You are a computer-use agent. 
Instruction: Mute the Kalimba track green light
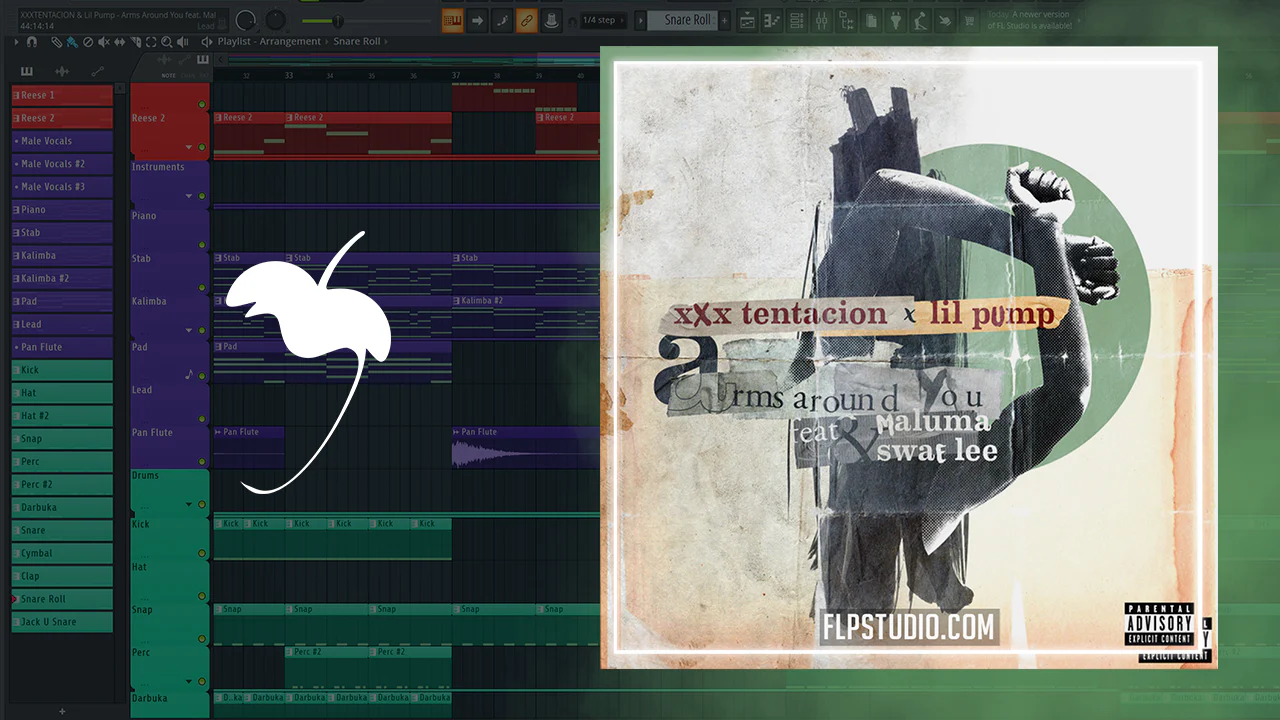tap(202, 331)
